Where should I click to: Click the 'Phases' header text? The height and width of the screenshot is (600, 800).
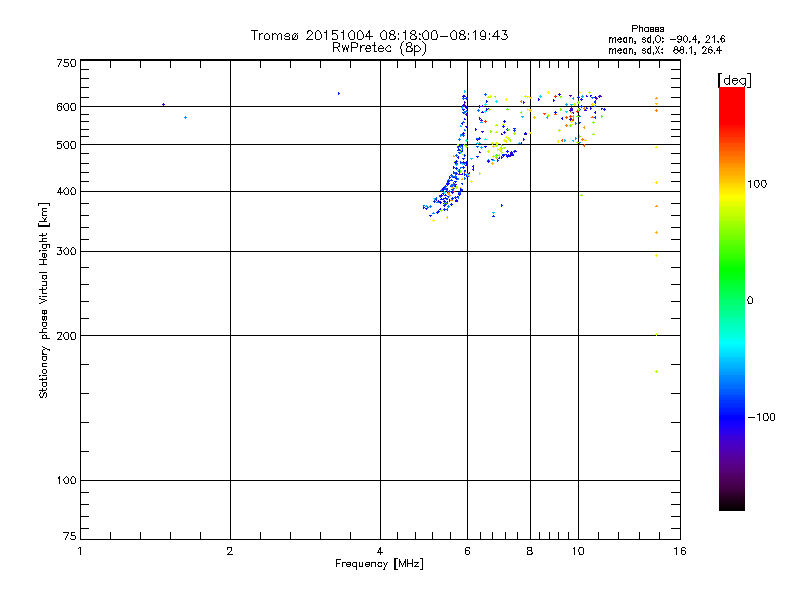point(647,29)
